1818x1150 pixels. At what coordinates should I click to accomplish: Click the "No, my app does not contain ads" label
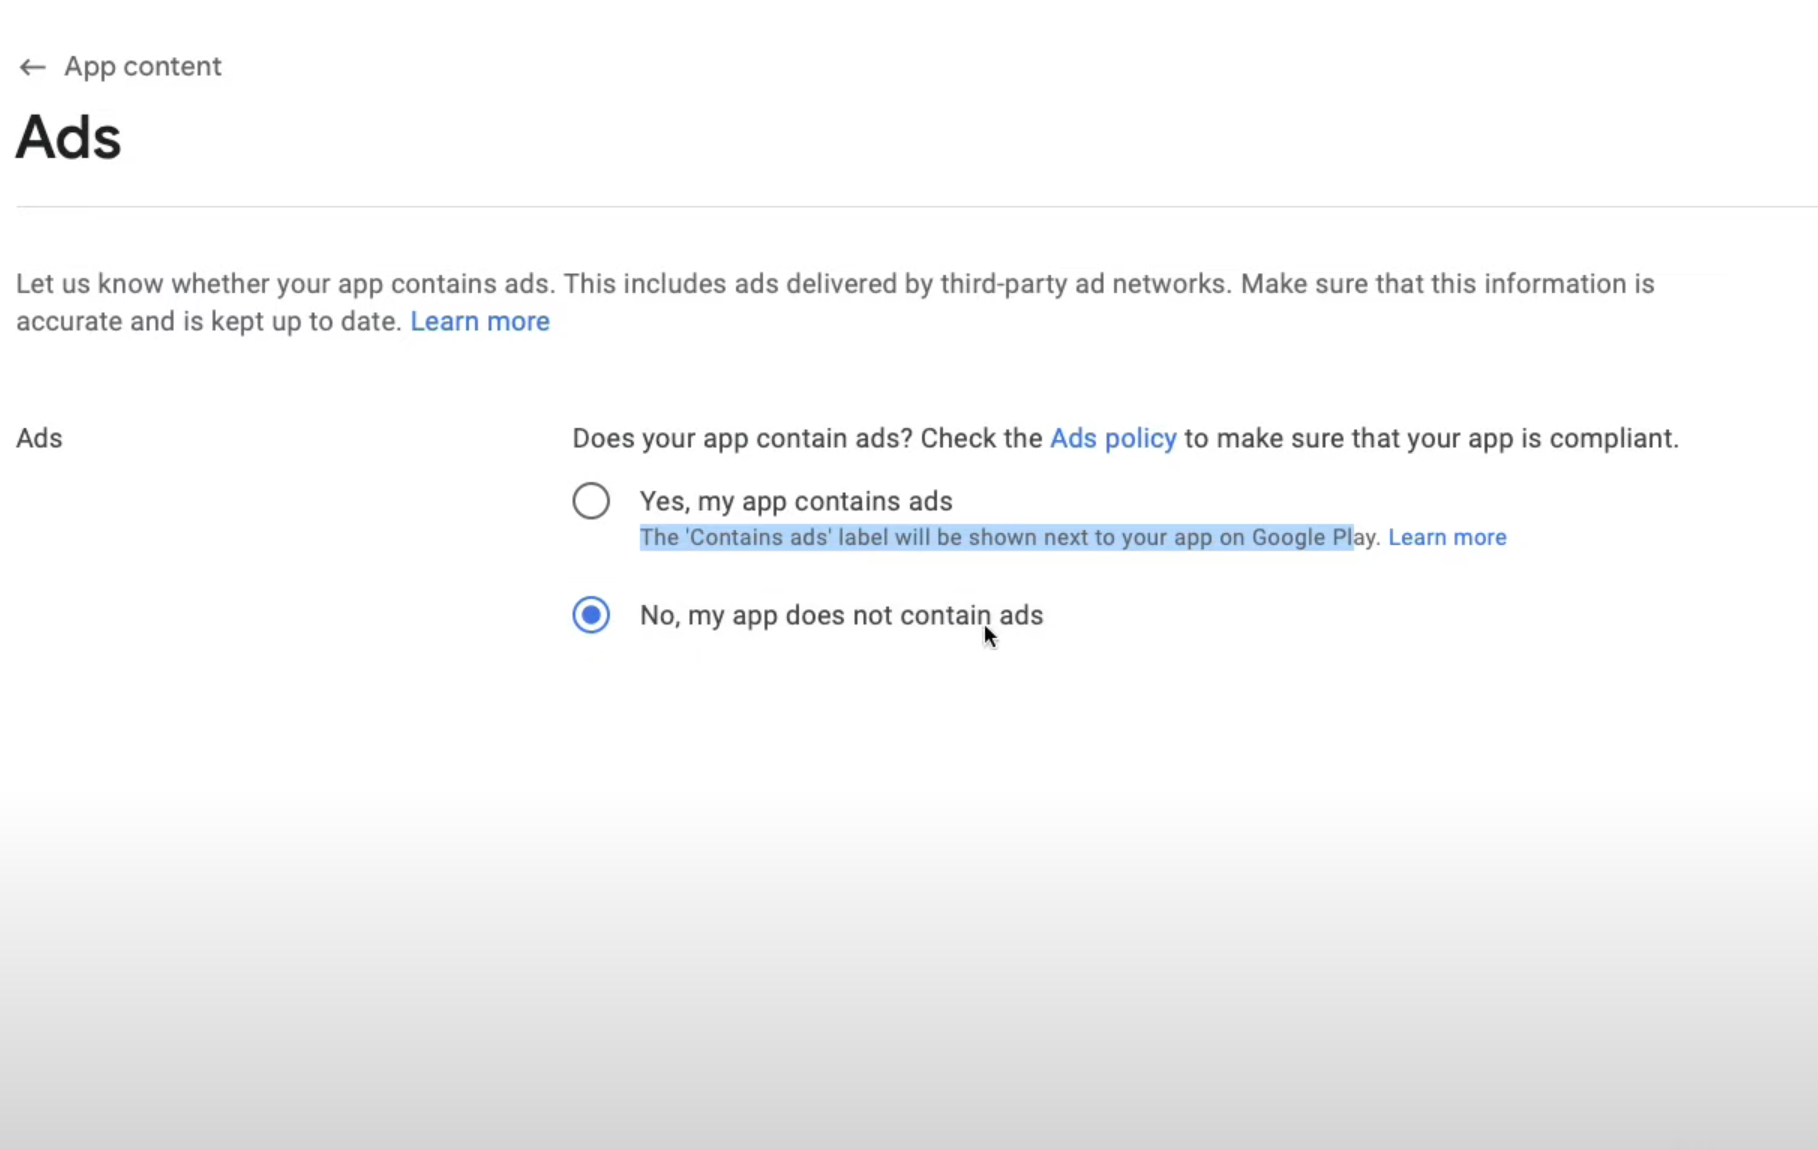click(841, 615)
